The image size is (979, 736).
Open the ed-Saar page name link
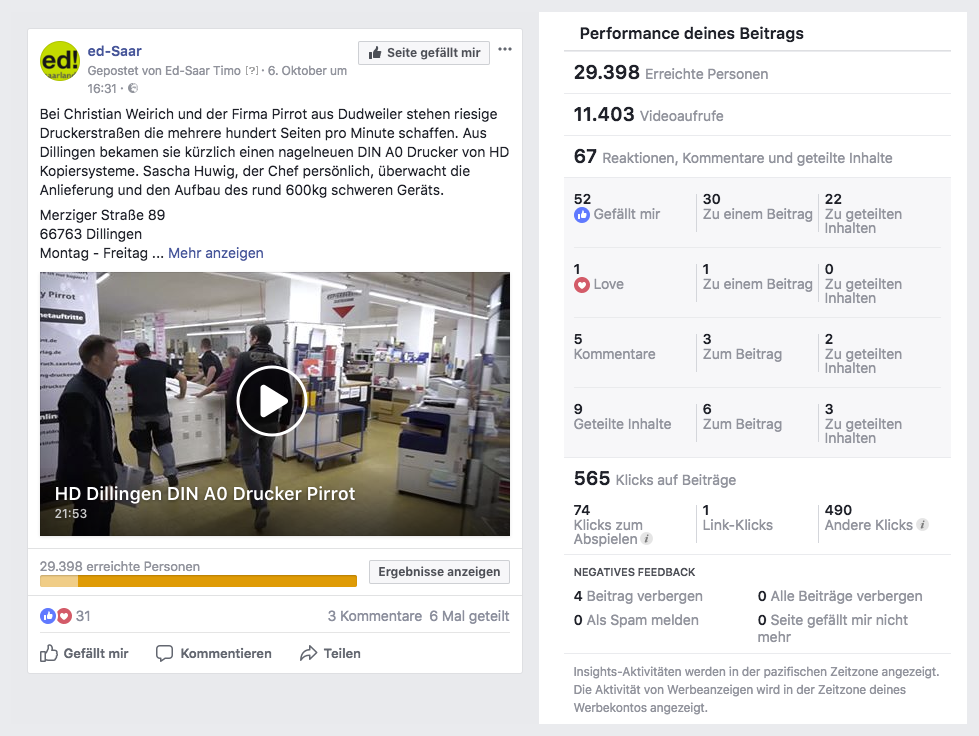pyautogui.click(x=114, y=51)
